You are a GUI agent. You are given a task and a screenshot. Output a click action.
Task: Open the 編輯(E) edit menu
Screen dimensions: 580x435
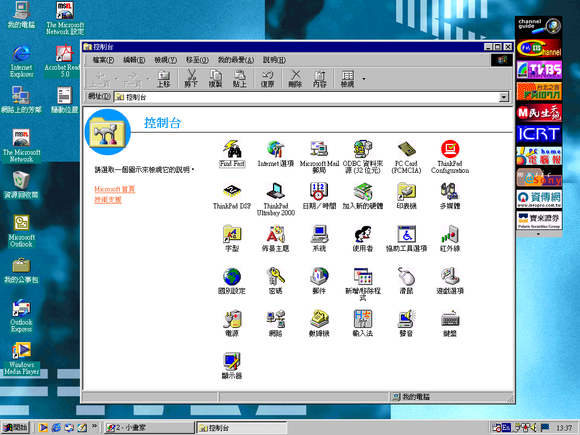(134, 60)
